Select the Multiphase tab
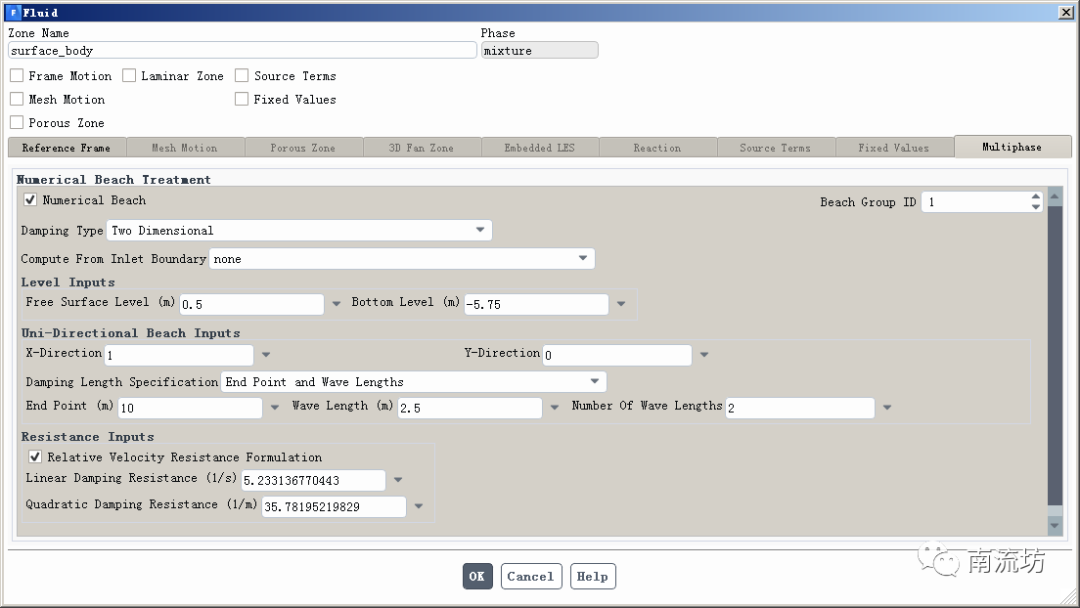 (1012, 147)
